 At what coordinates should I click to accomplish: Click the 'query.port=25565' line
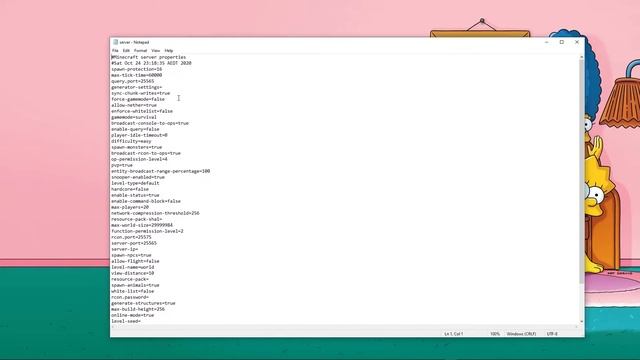pos(133,81)
